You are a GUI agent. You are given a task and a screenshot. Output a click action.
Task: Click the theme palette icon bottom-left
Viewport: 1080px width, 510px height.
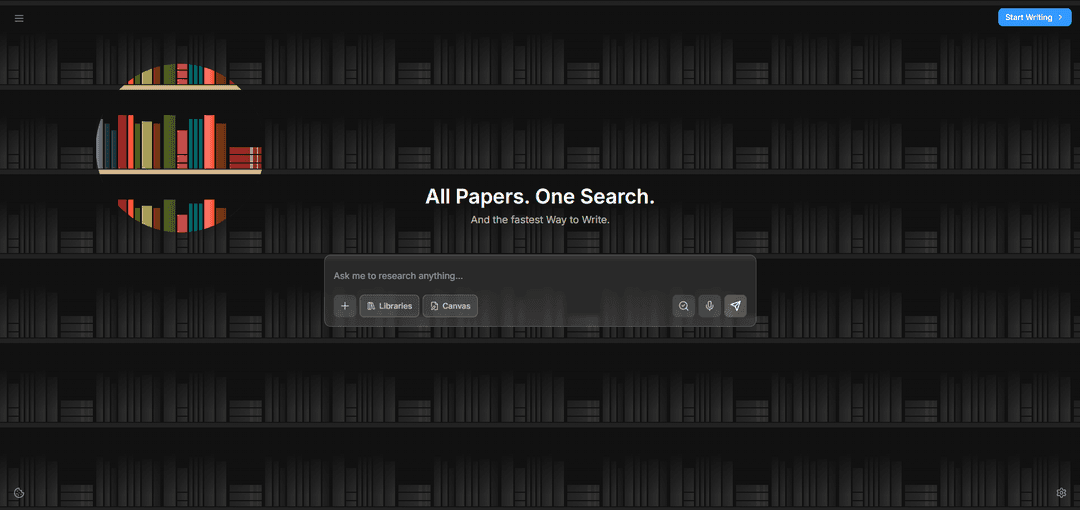point(19,493)
